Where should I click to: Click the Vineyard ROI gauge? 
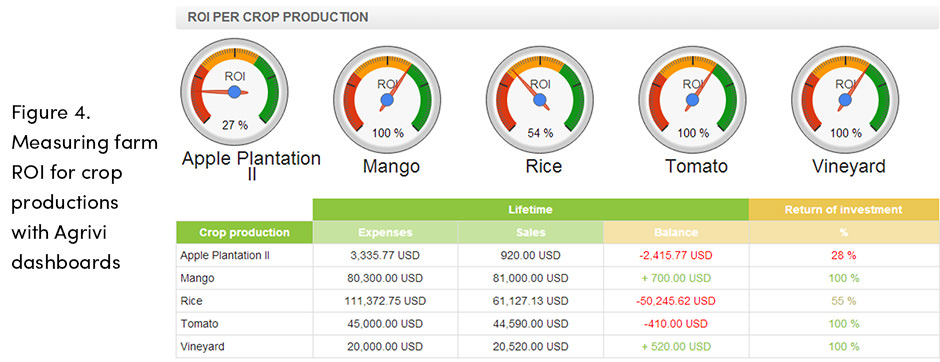pyautogui.click(x=845, y=100)
